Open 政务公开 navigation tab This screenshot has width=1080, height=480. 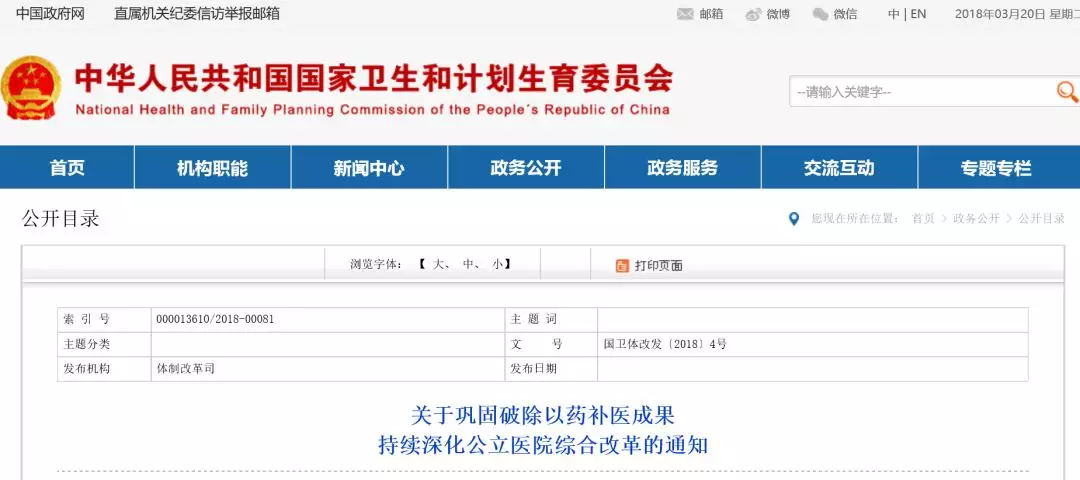(526, 167)
